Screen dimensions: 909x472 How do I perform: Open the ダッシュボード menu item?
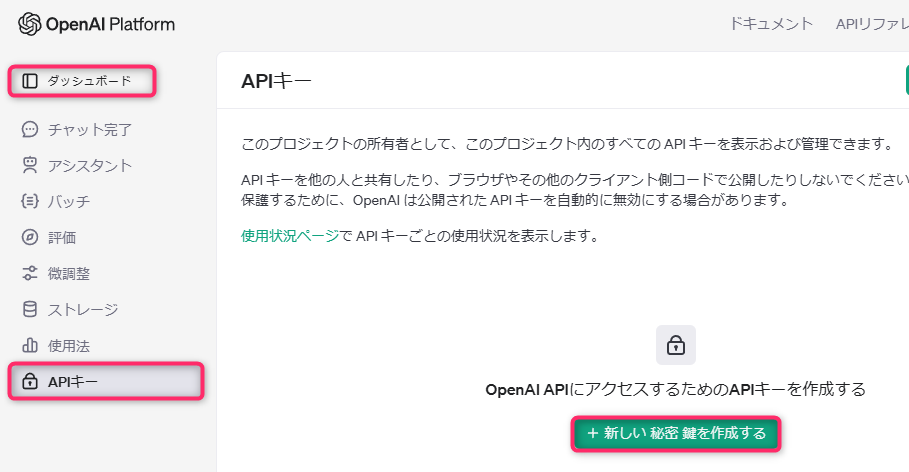[89, 81]
